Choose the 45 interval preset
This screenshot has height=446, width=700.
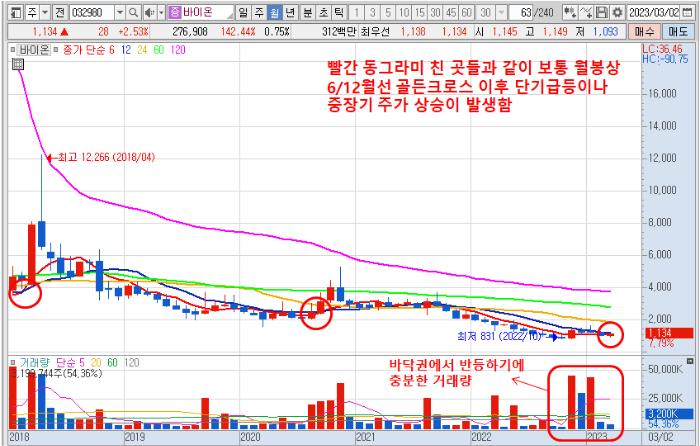451,13
